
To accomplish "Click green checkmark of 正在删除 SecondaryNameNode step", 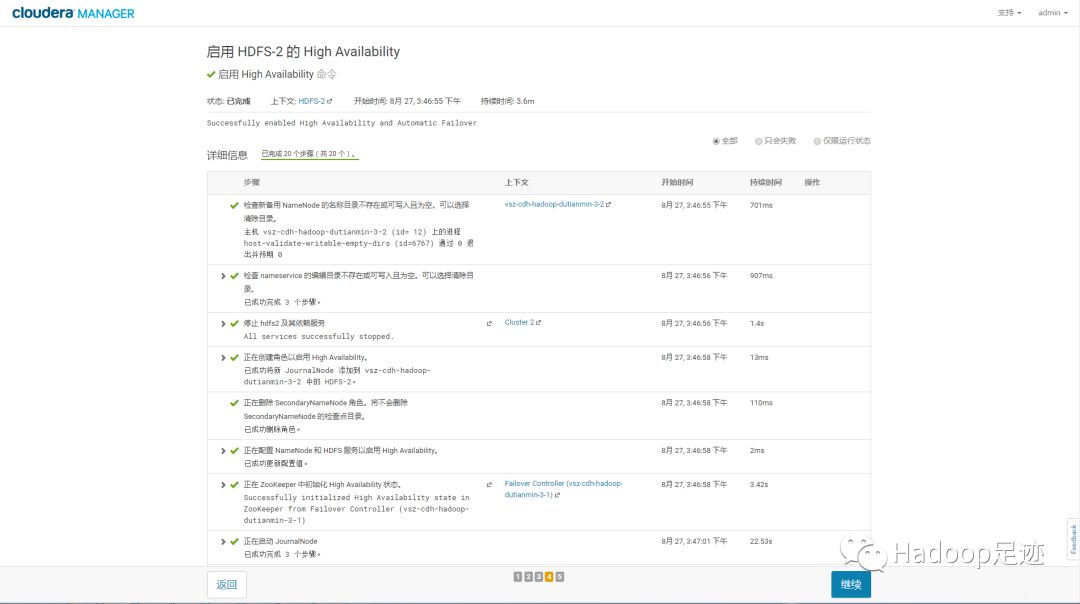I will coord(234,403).
